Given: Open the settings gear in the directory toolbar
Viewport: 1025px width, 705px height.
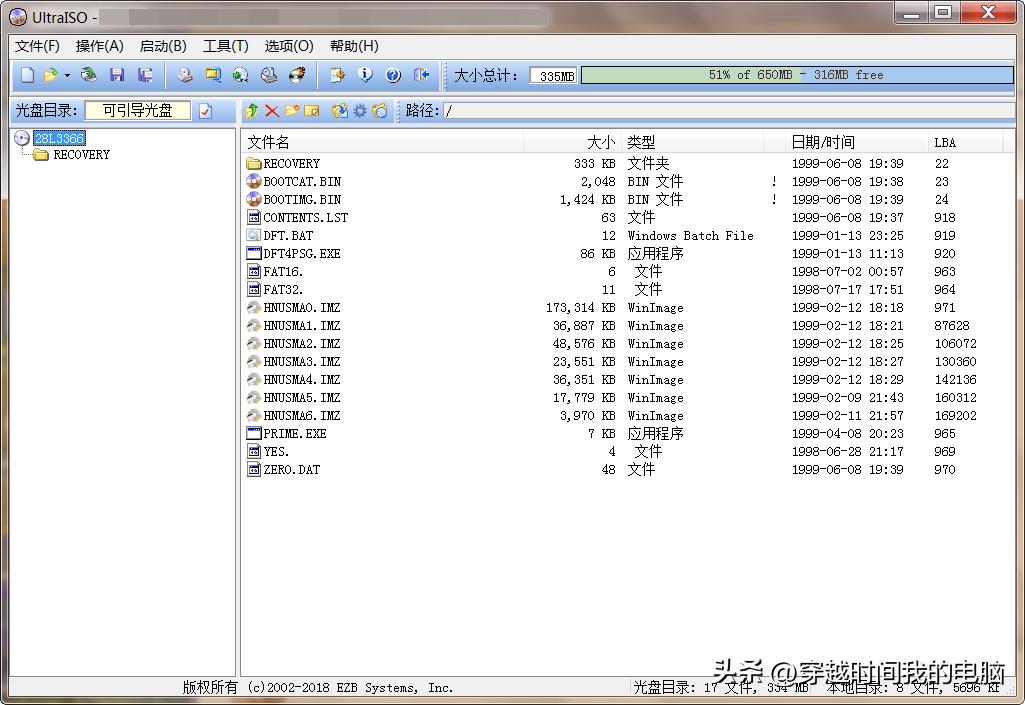Looking at the screenshot, I should click(x=360, y=111).
